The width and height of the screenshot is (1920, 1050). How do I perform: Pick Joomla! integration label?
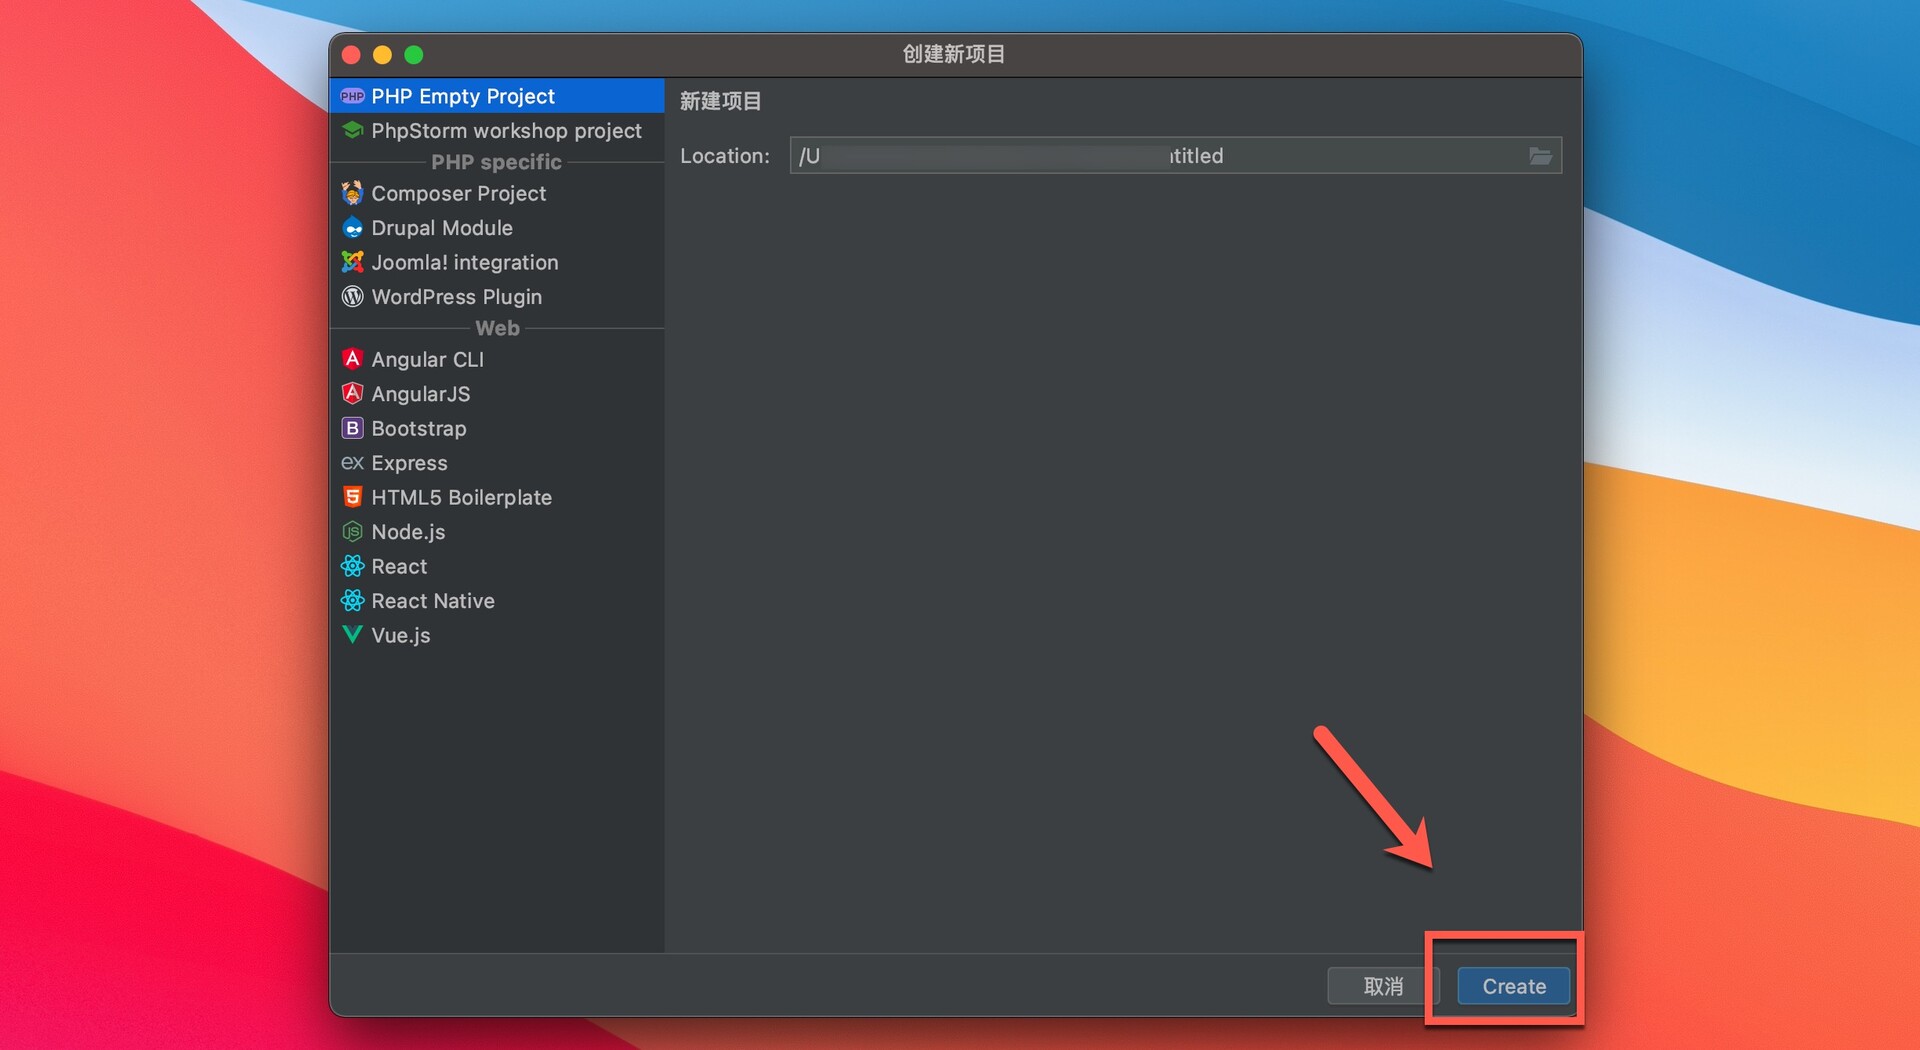[465, 262]
